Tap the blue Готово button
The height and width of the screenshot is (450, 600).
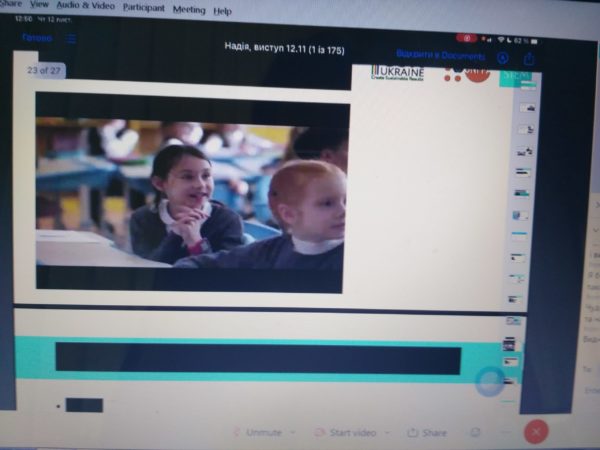coord(37,38)
